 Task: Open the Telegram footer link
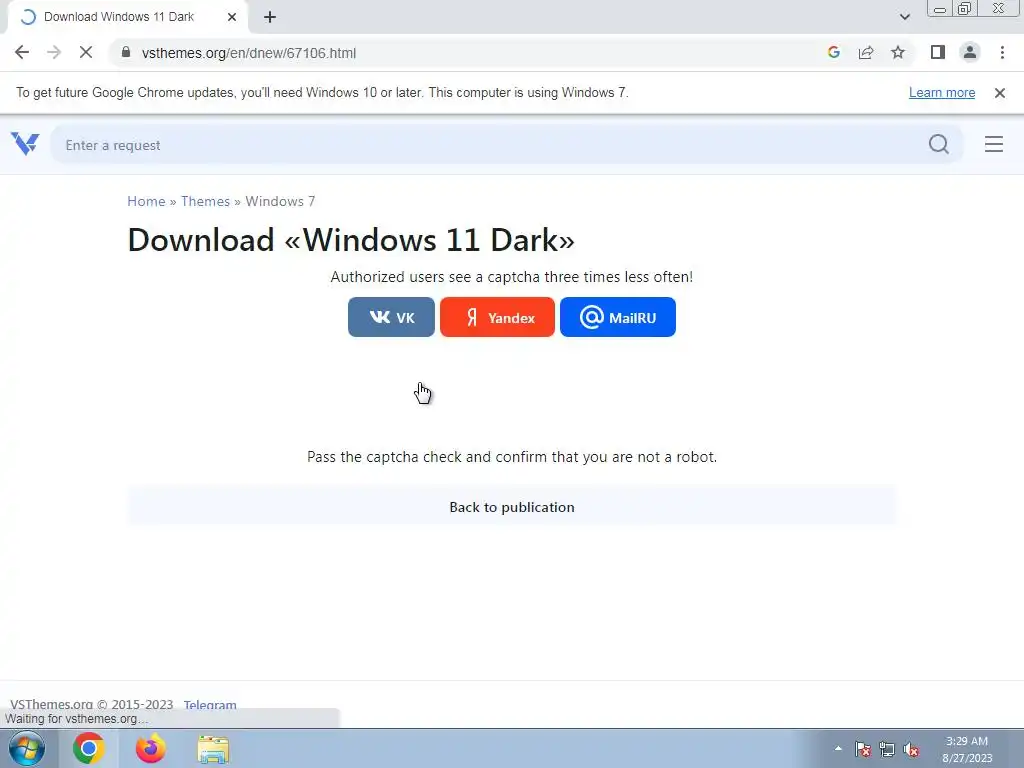tap(210, 705)
